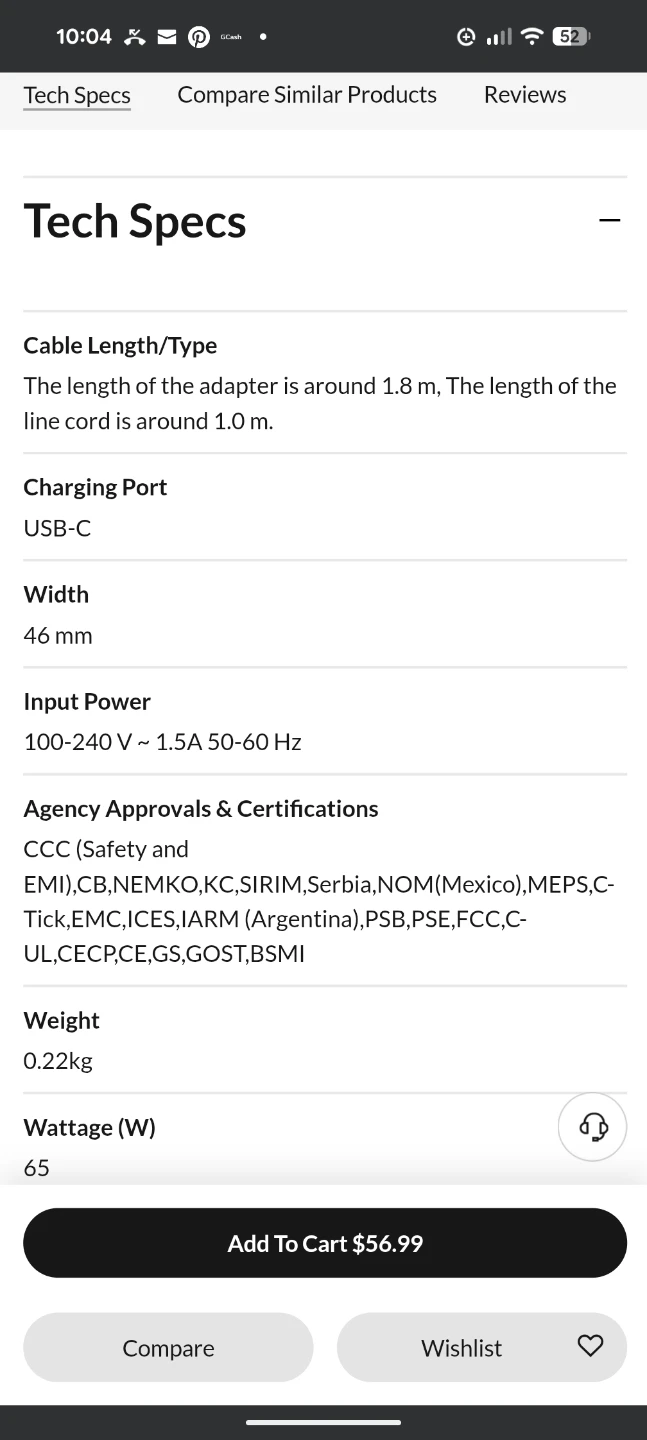Viewport: 647px width, 1440px height.
Task: Tap the Wi-Fi status icon
Action: pyautogui.click(x=532, y=37)
